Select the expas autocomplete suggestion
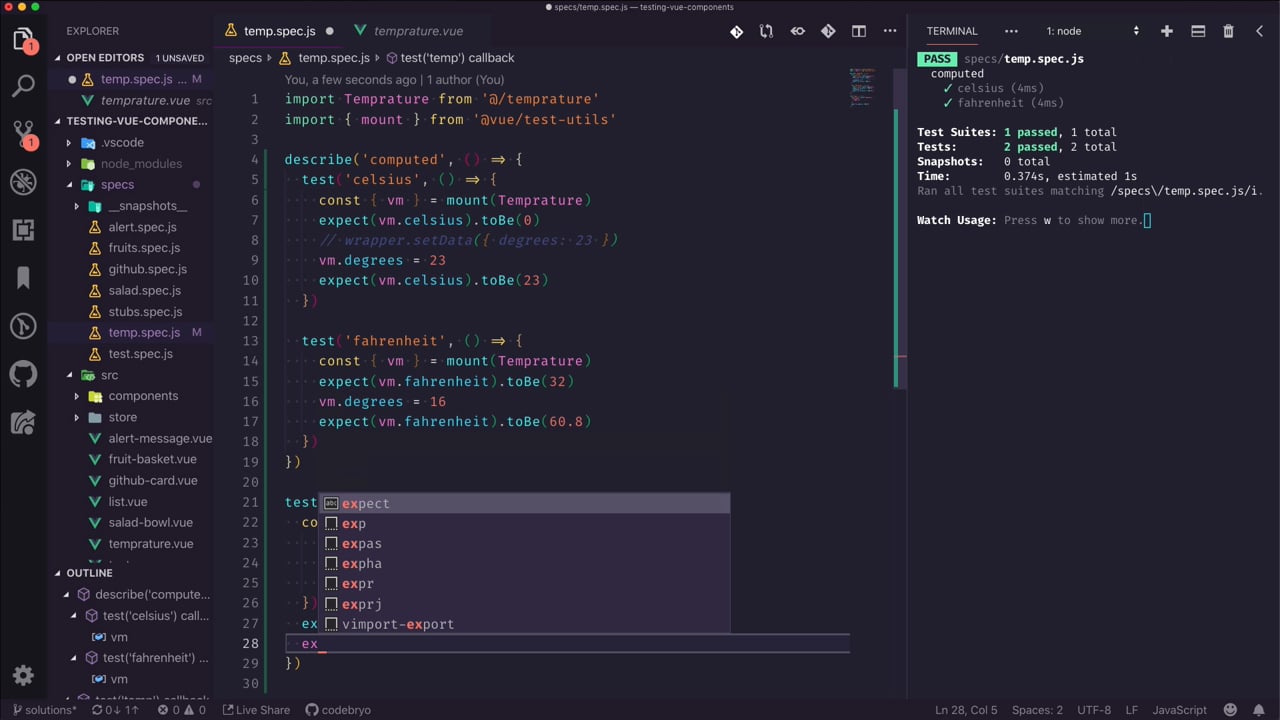Image resolution: width=1280 pixels, height=720 pixels. point(524,543)
